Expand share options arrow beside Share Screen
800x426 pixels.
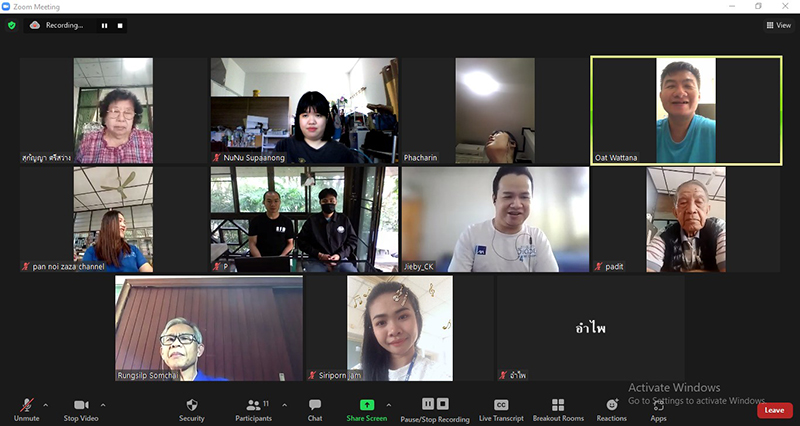pyautogui.click(x=389, y=405)
